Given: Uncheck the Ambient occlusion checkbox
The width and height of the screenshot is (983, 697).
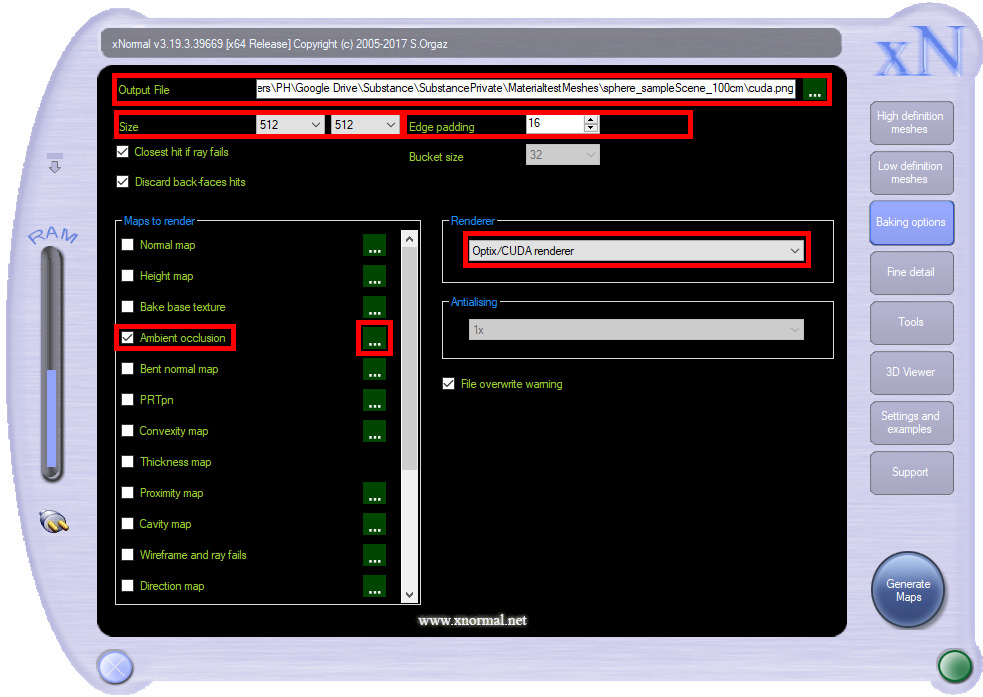Looking at the screenshot, I should [127, 338].
